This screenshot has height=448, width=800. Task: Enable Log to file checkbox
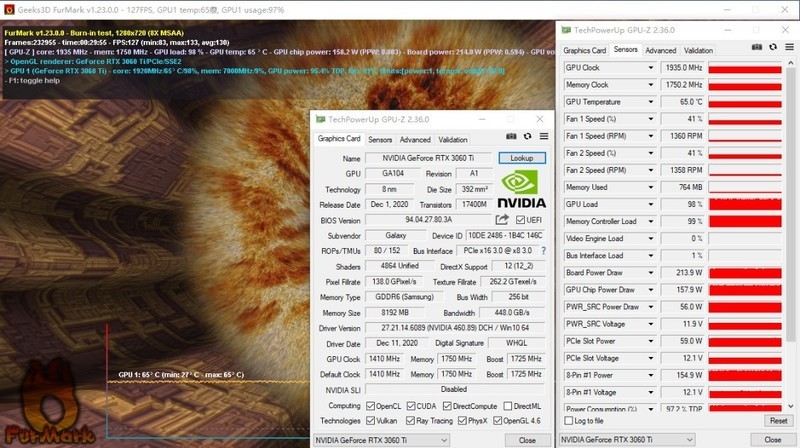pyautogui.click(x=568, y=421)
